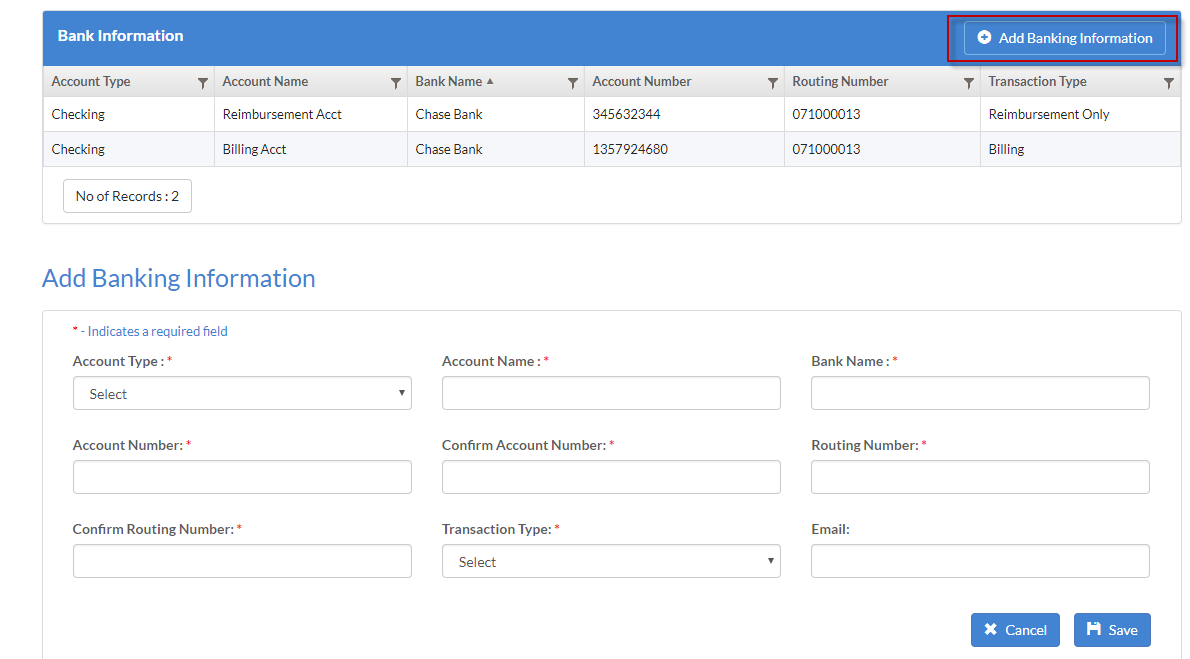Click the disk icon on the Save button
1190x659 pixels.
1095,630
